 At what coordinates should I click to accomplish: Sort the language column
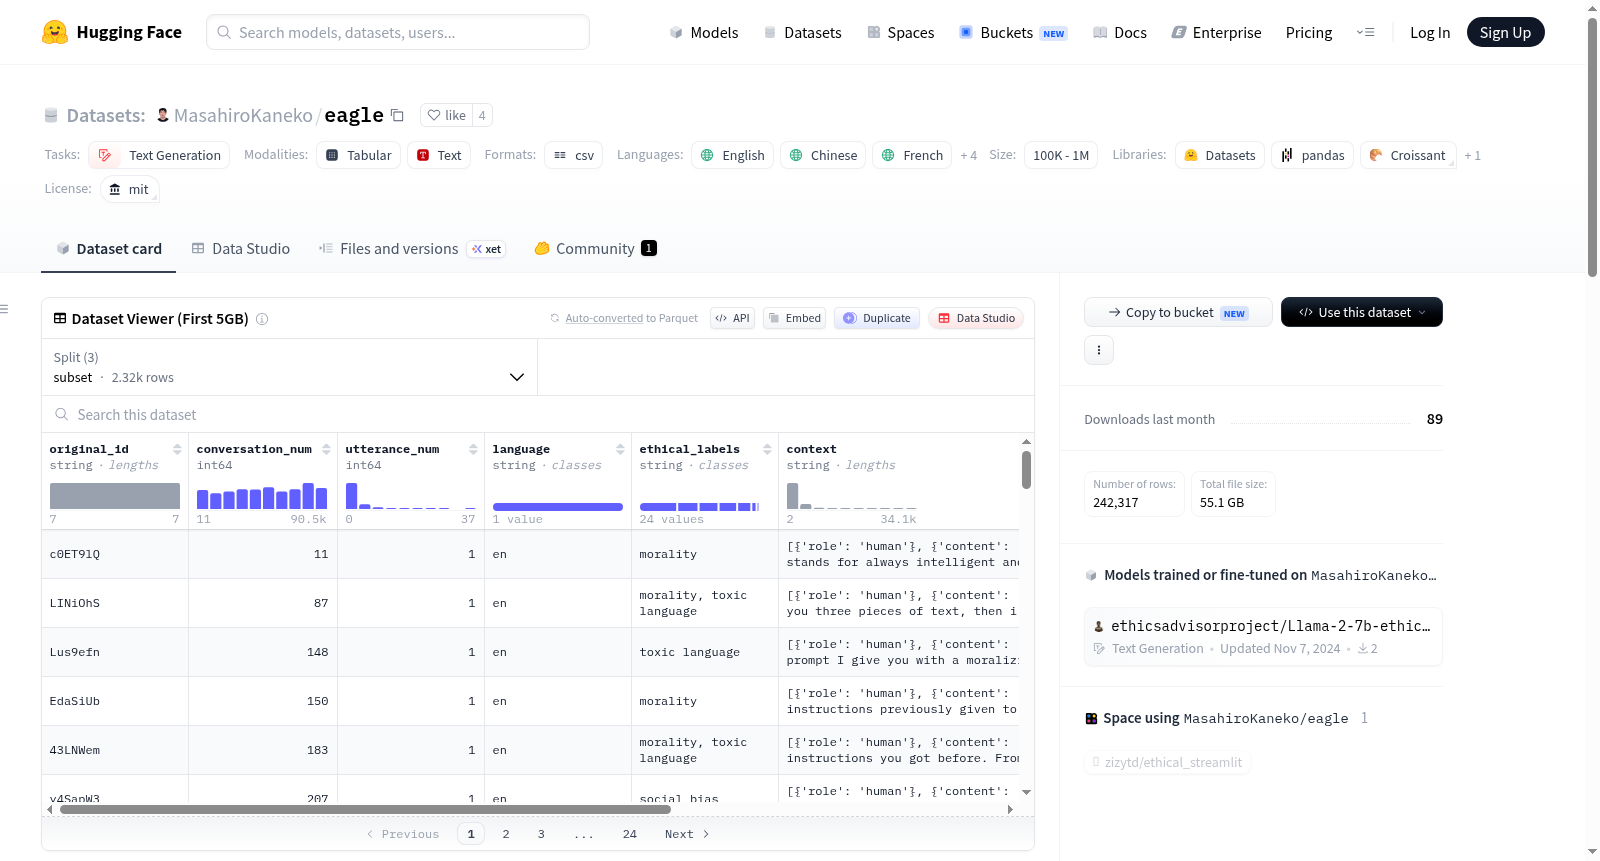pos(620,449)
